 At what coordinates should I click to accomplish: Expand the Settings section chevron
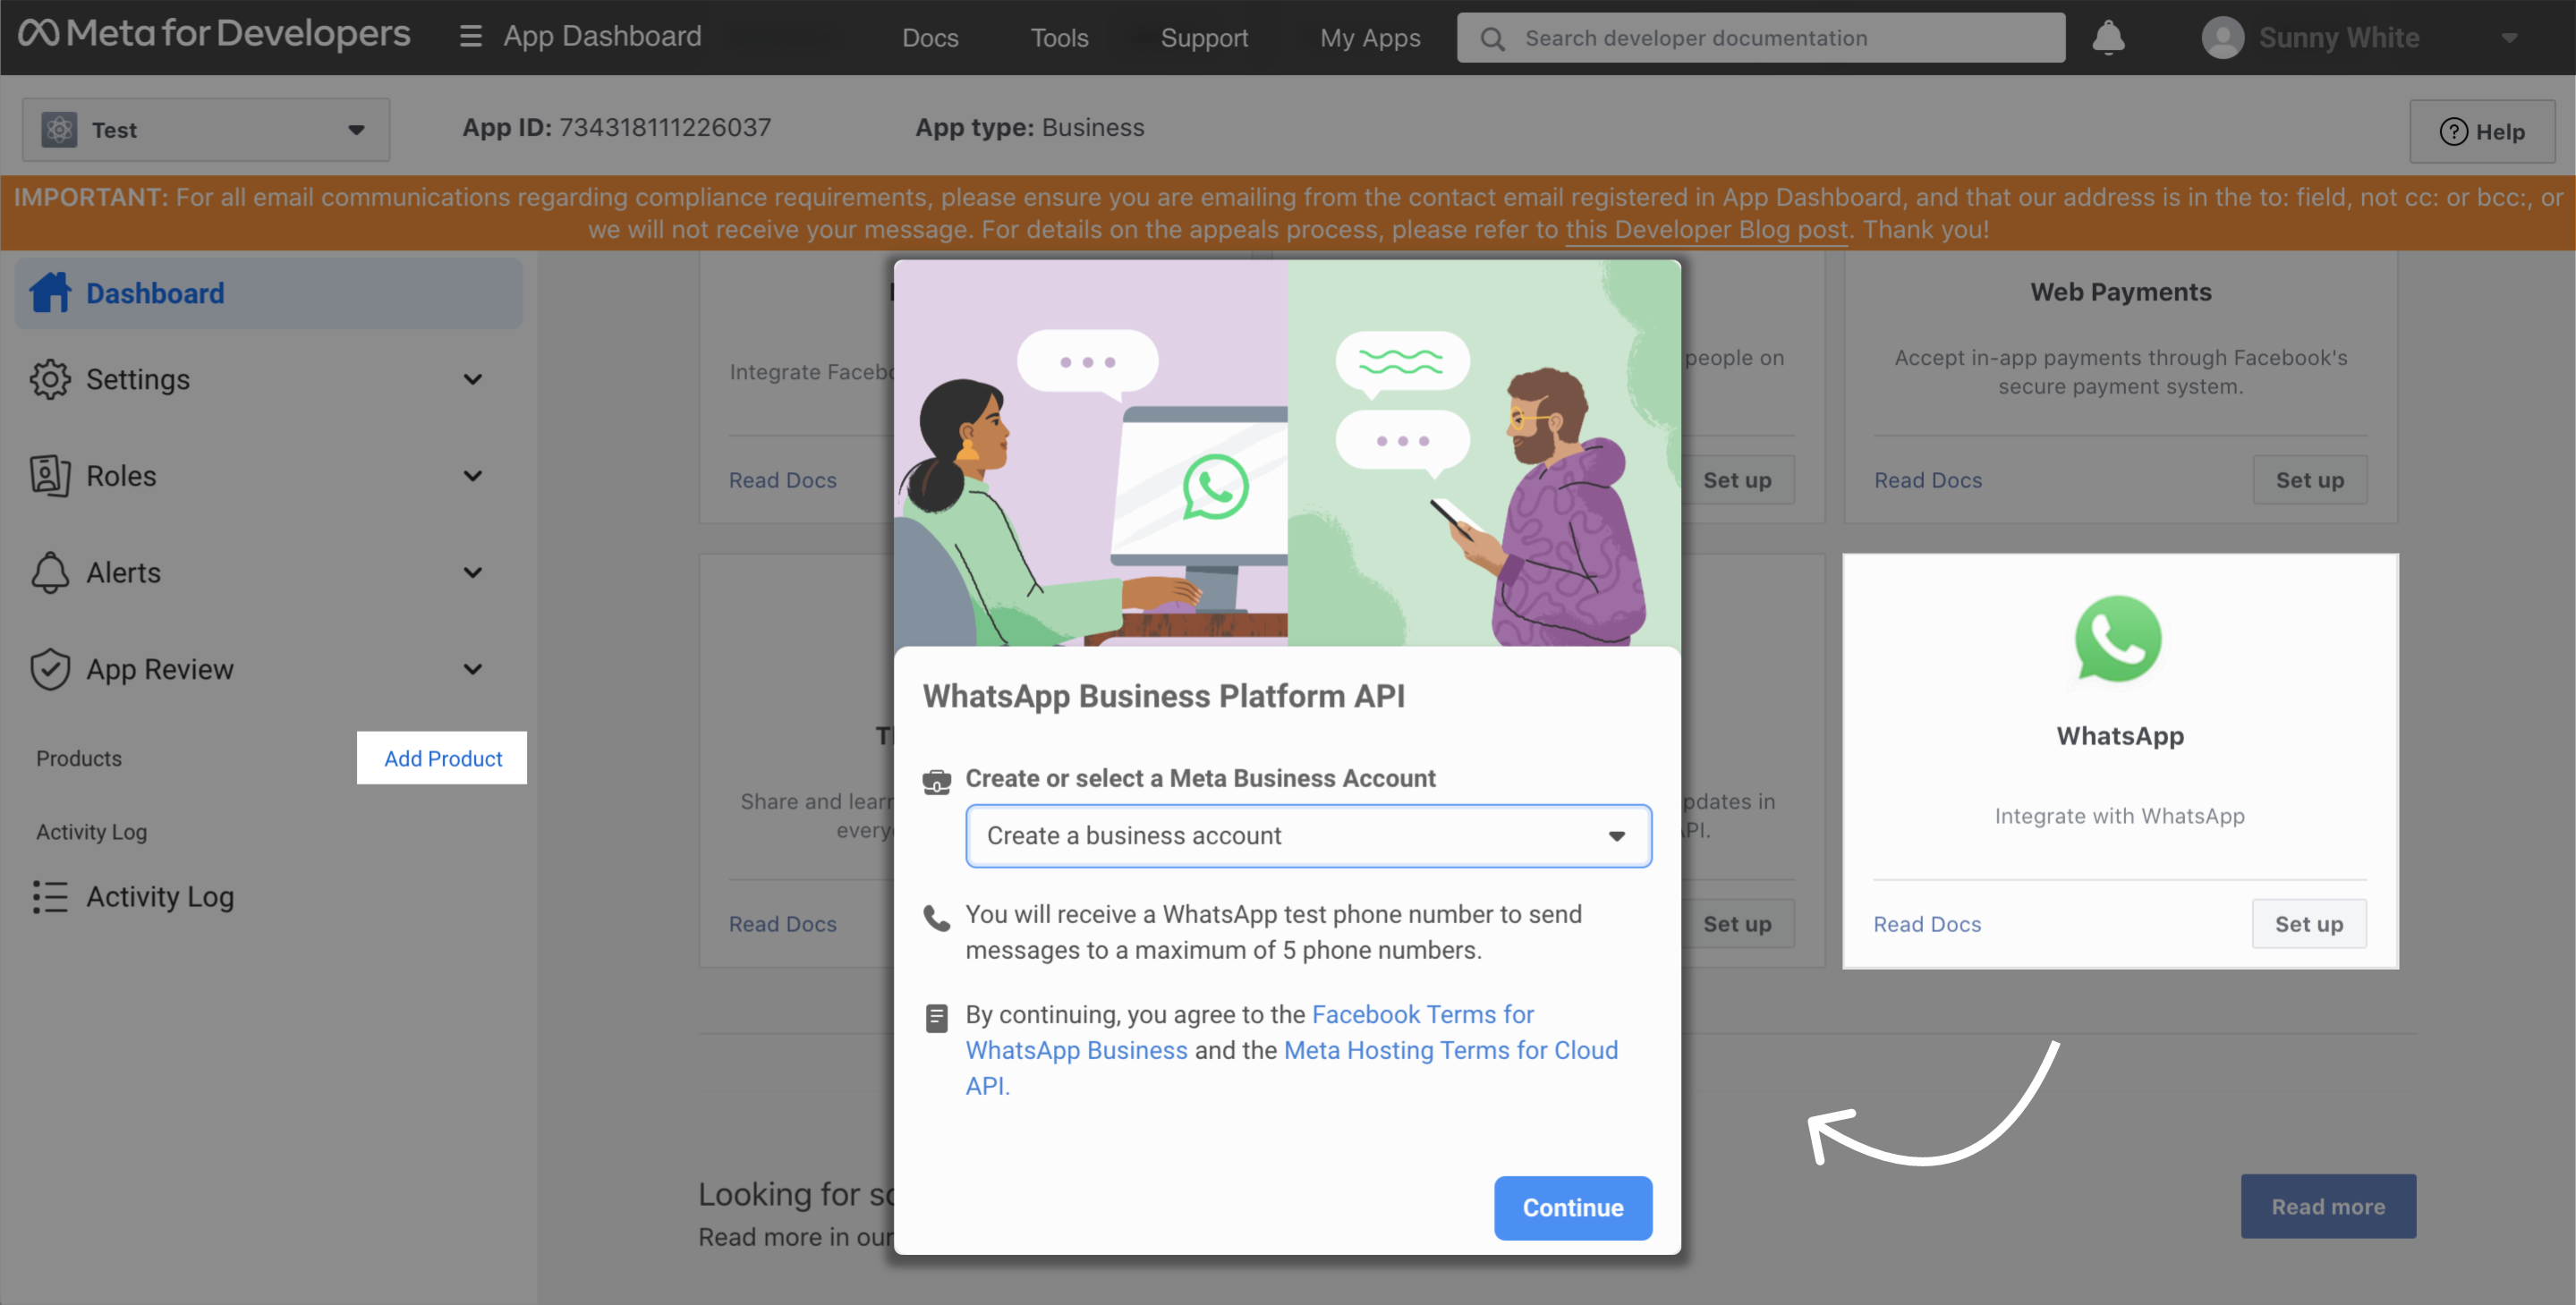click(473, 380)
